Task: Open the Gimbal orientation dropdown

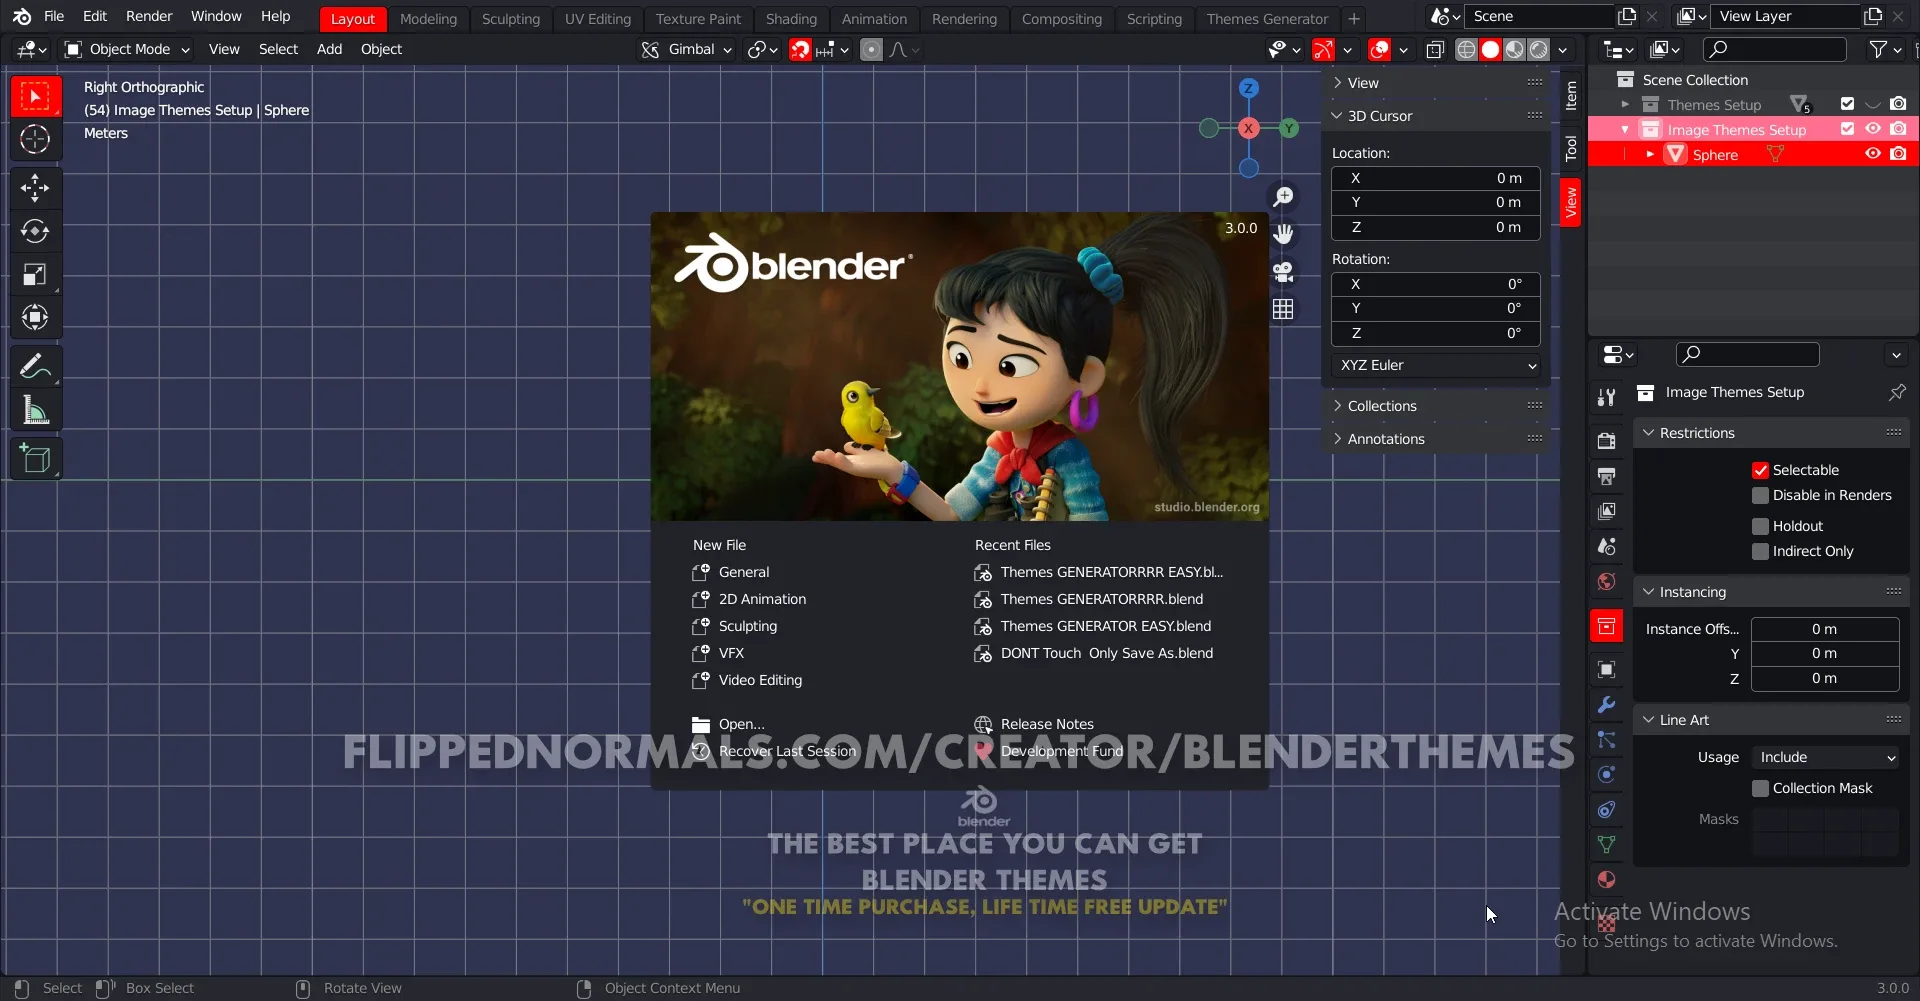Action: coord(686,49)
